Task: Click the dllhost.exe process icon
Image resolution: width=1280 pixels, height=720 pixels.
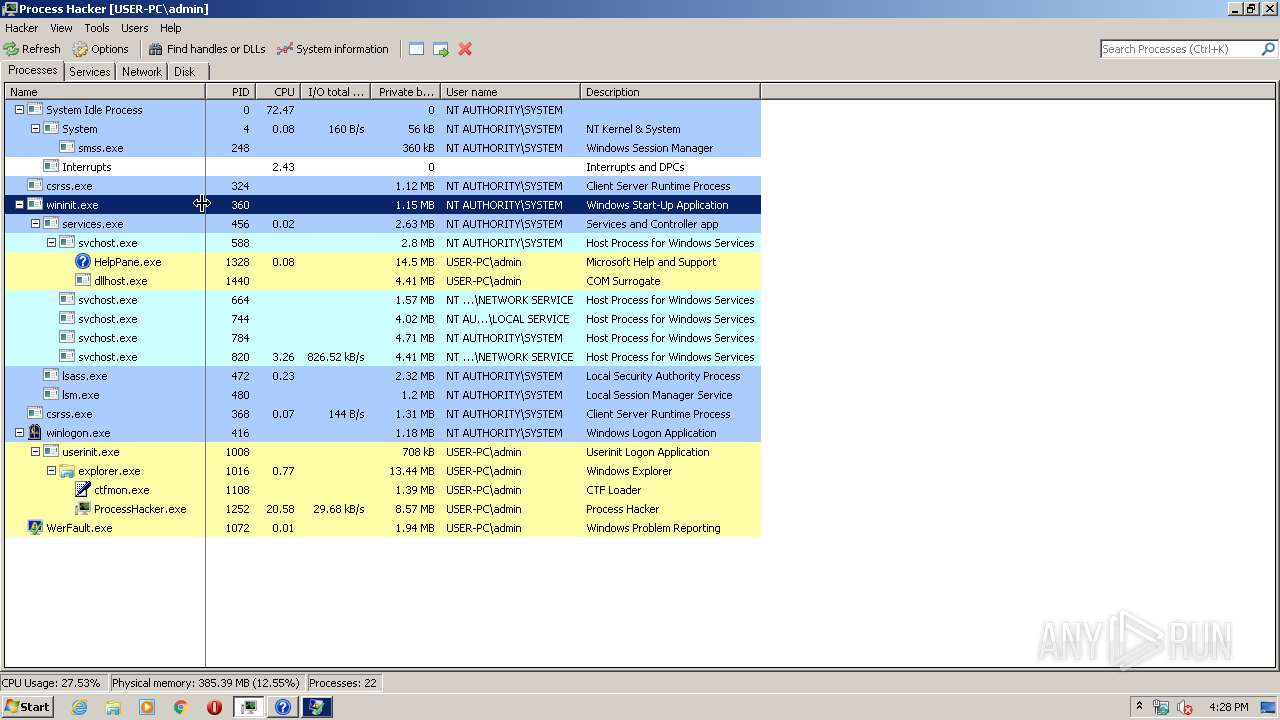Action: click(x=83, y=281)
